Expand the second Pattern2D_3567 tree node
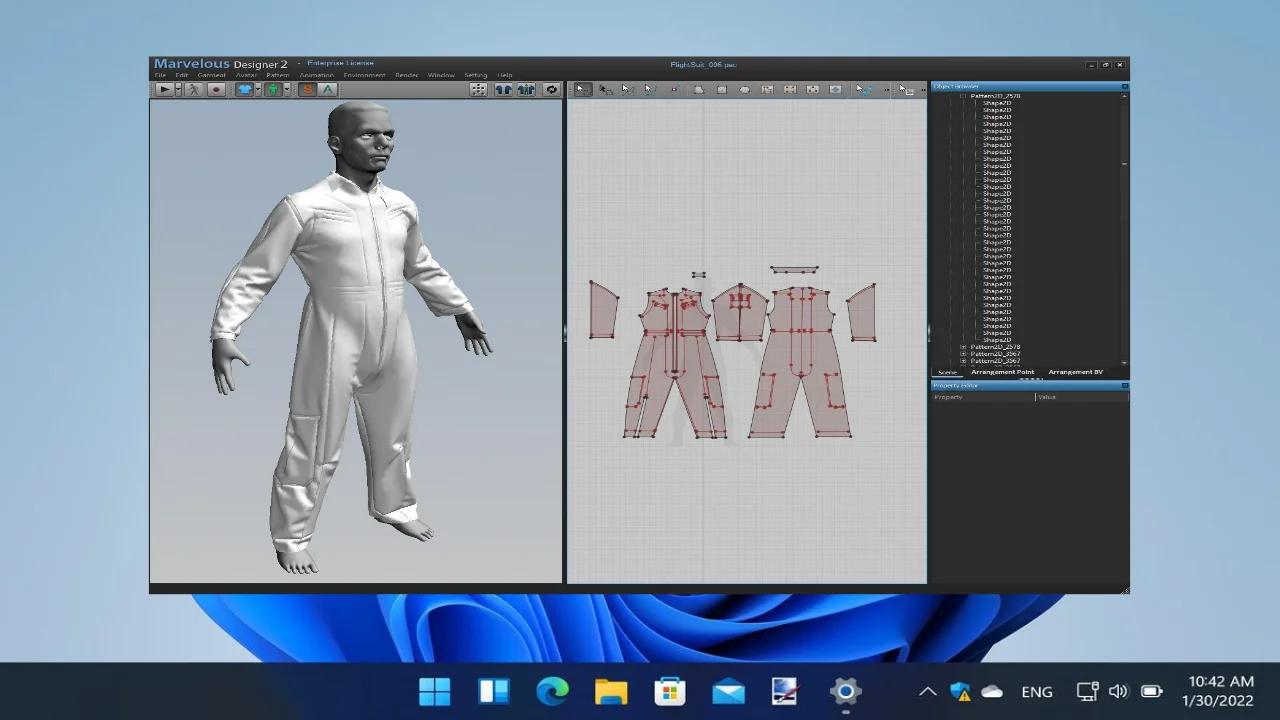1280x720 pixels. 963,361
